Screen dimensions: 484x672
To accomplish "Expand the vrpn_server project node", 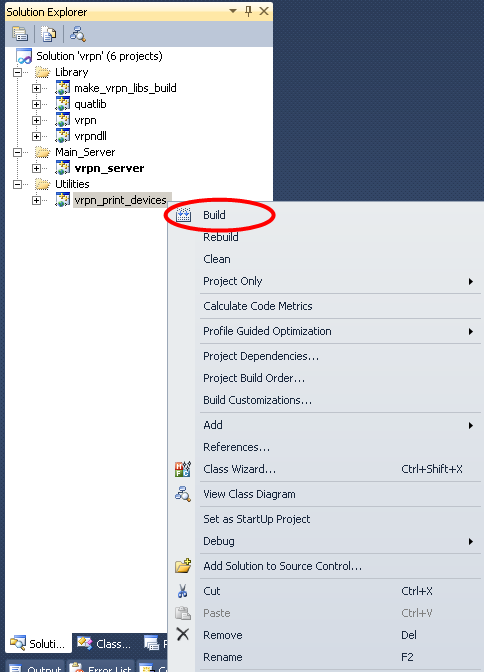I will tap(36, 168).
